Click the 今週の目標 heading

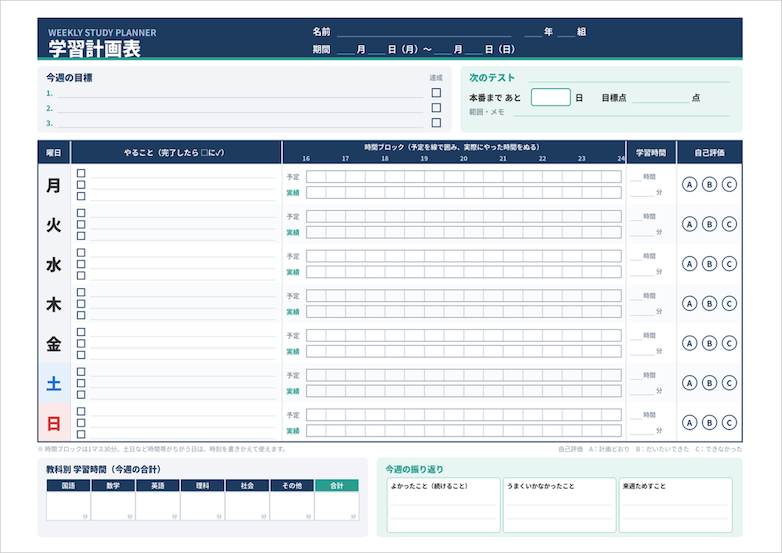(69, 78)
